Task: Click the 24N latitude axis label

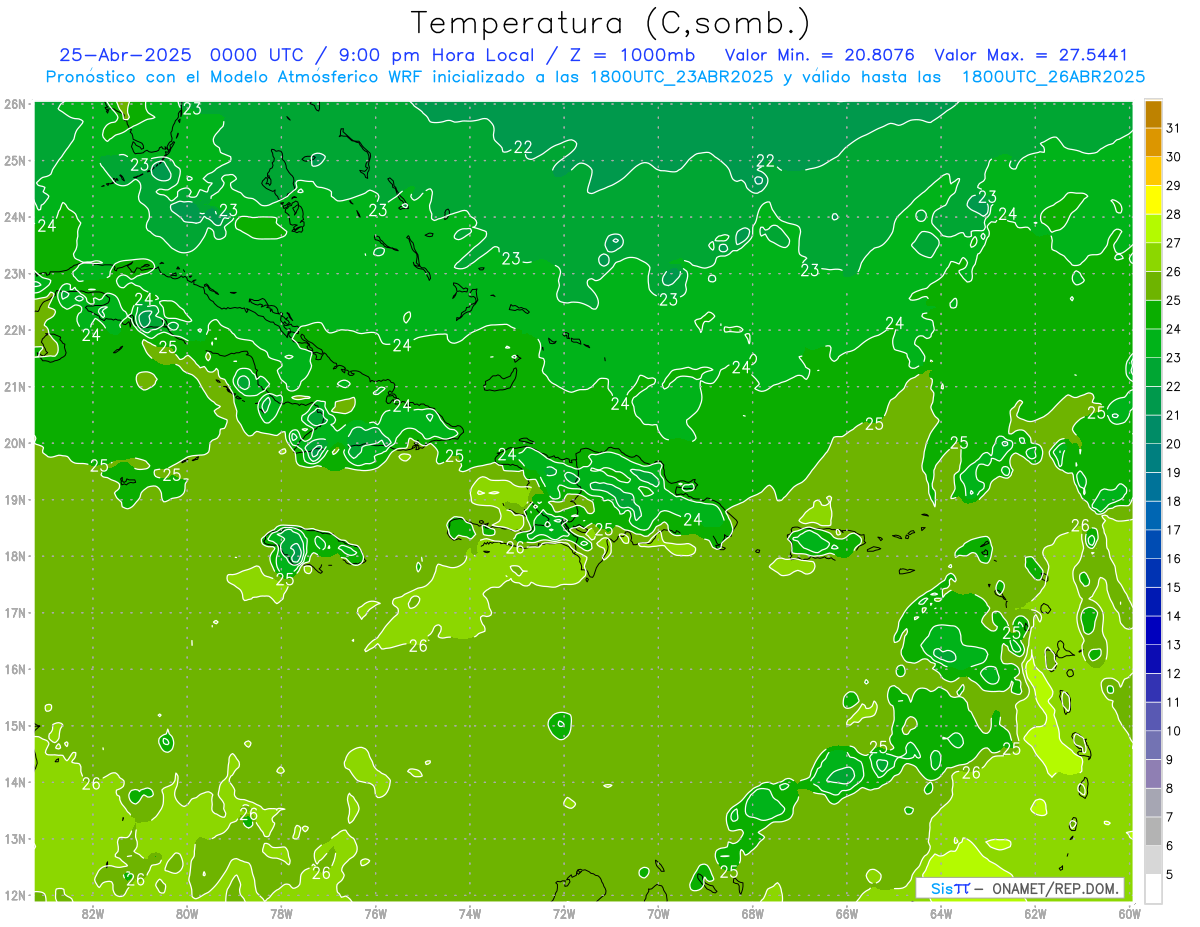Action: 15,217
